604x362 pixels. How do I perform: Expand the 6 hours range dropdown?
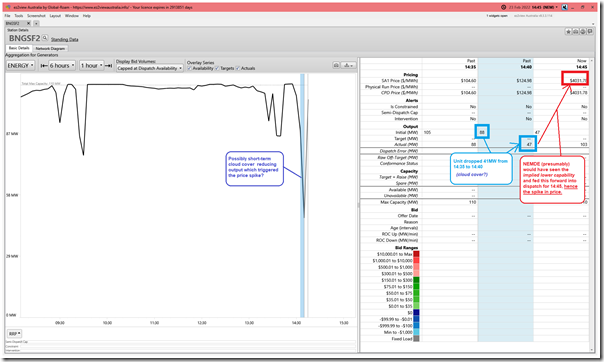[x=62, y=66]
